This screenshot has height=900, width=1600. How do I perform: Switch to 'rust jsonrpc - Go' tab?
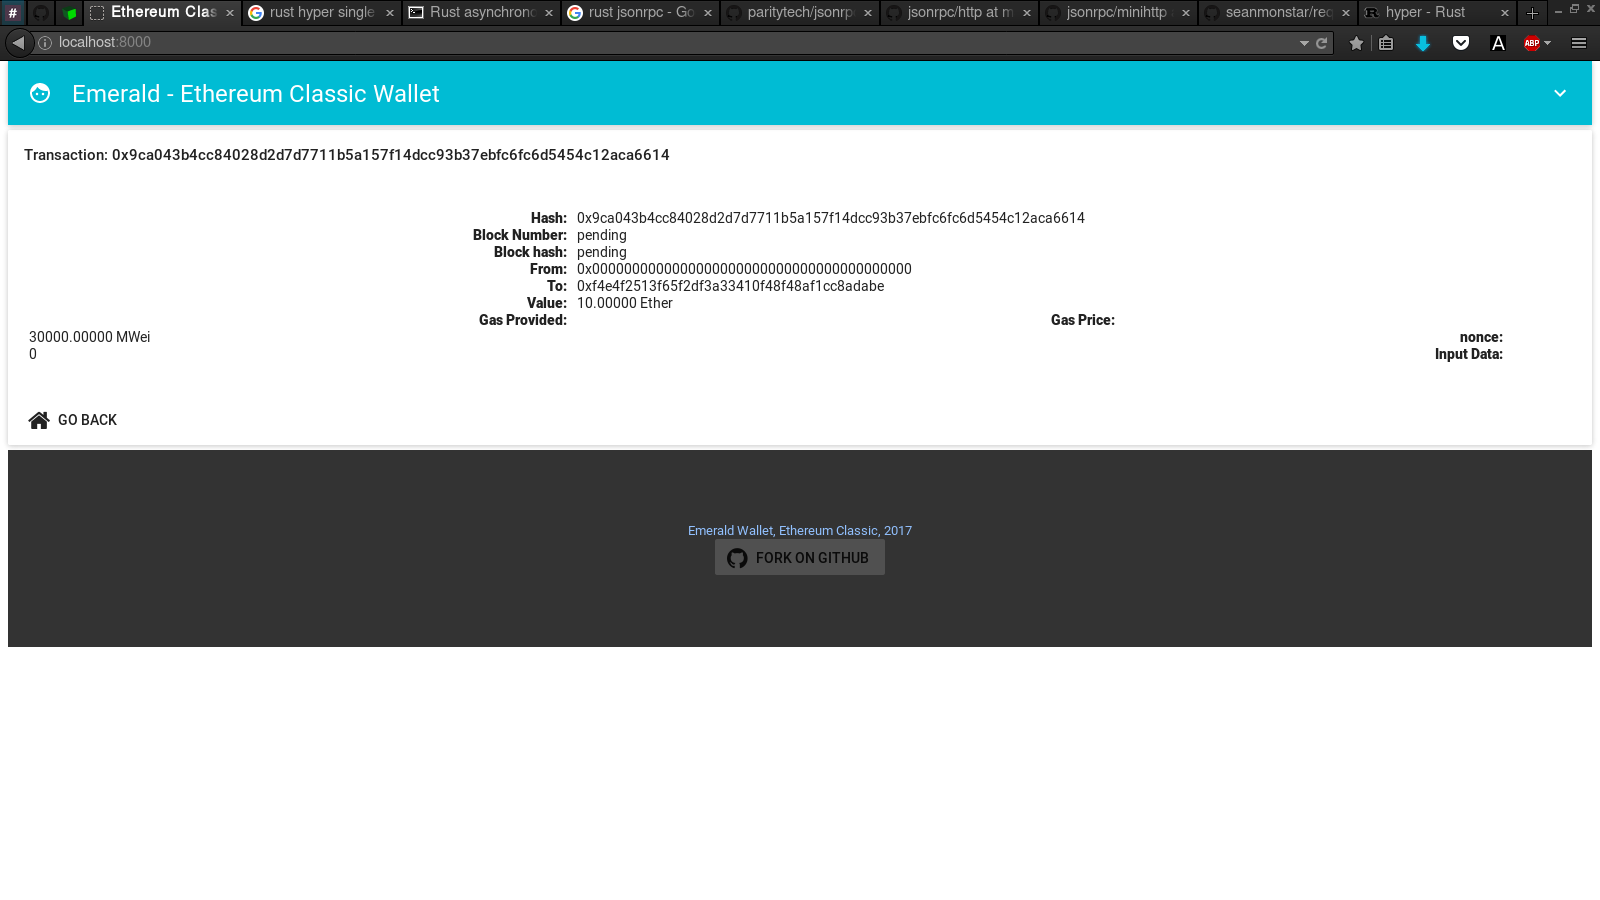pyautogui.click(x=640, y=13)
